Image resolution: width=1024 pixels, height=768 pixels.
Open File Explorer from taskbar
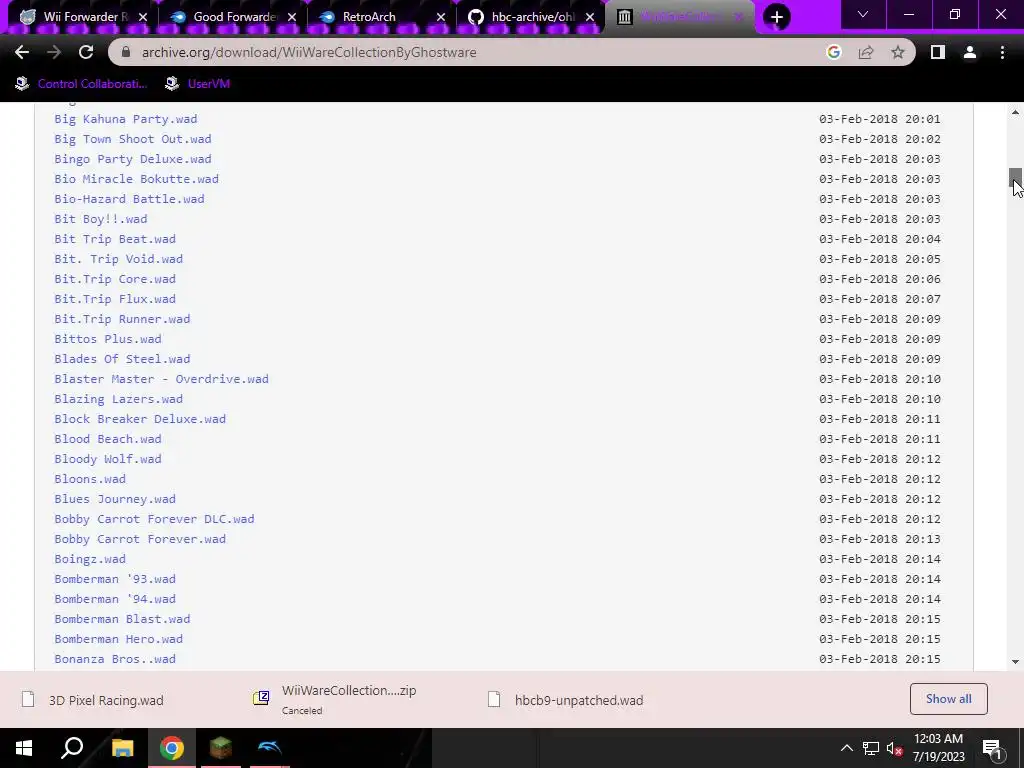(122, 748)
